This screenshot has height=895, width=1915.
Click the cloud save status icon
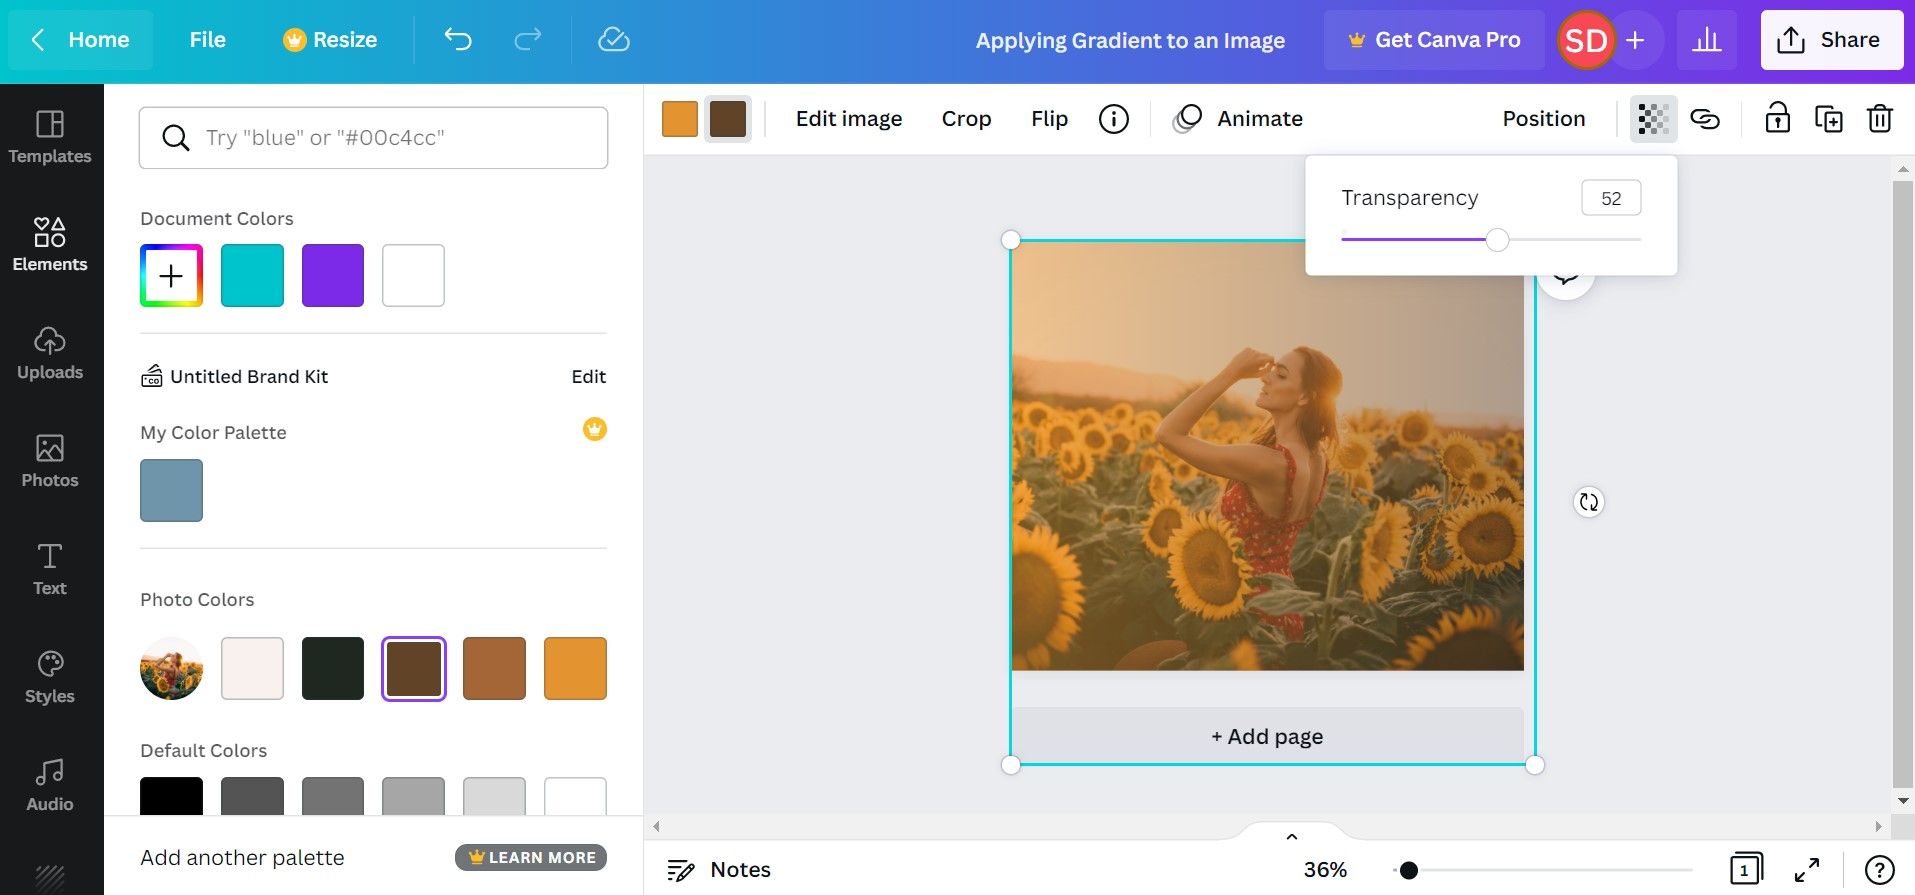tap(613, 40)
